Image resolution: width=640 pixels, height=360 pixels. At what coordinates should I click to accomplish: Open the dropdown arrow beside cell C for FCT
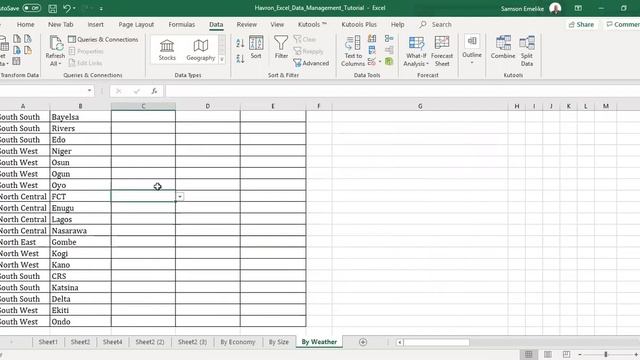click(180, 197)
